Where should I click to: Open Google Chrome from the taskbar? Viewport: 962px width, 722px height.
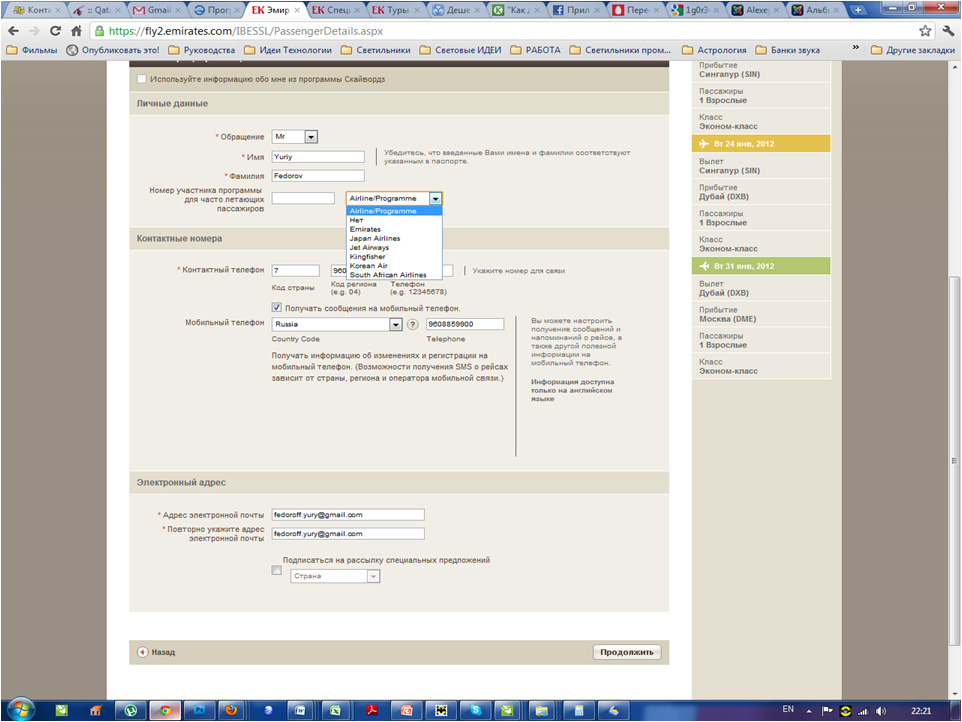coord(165,710)
